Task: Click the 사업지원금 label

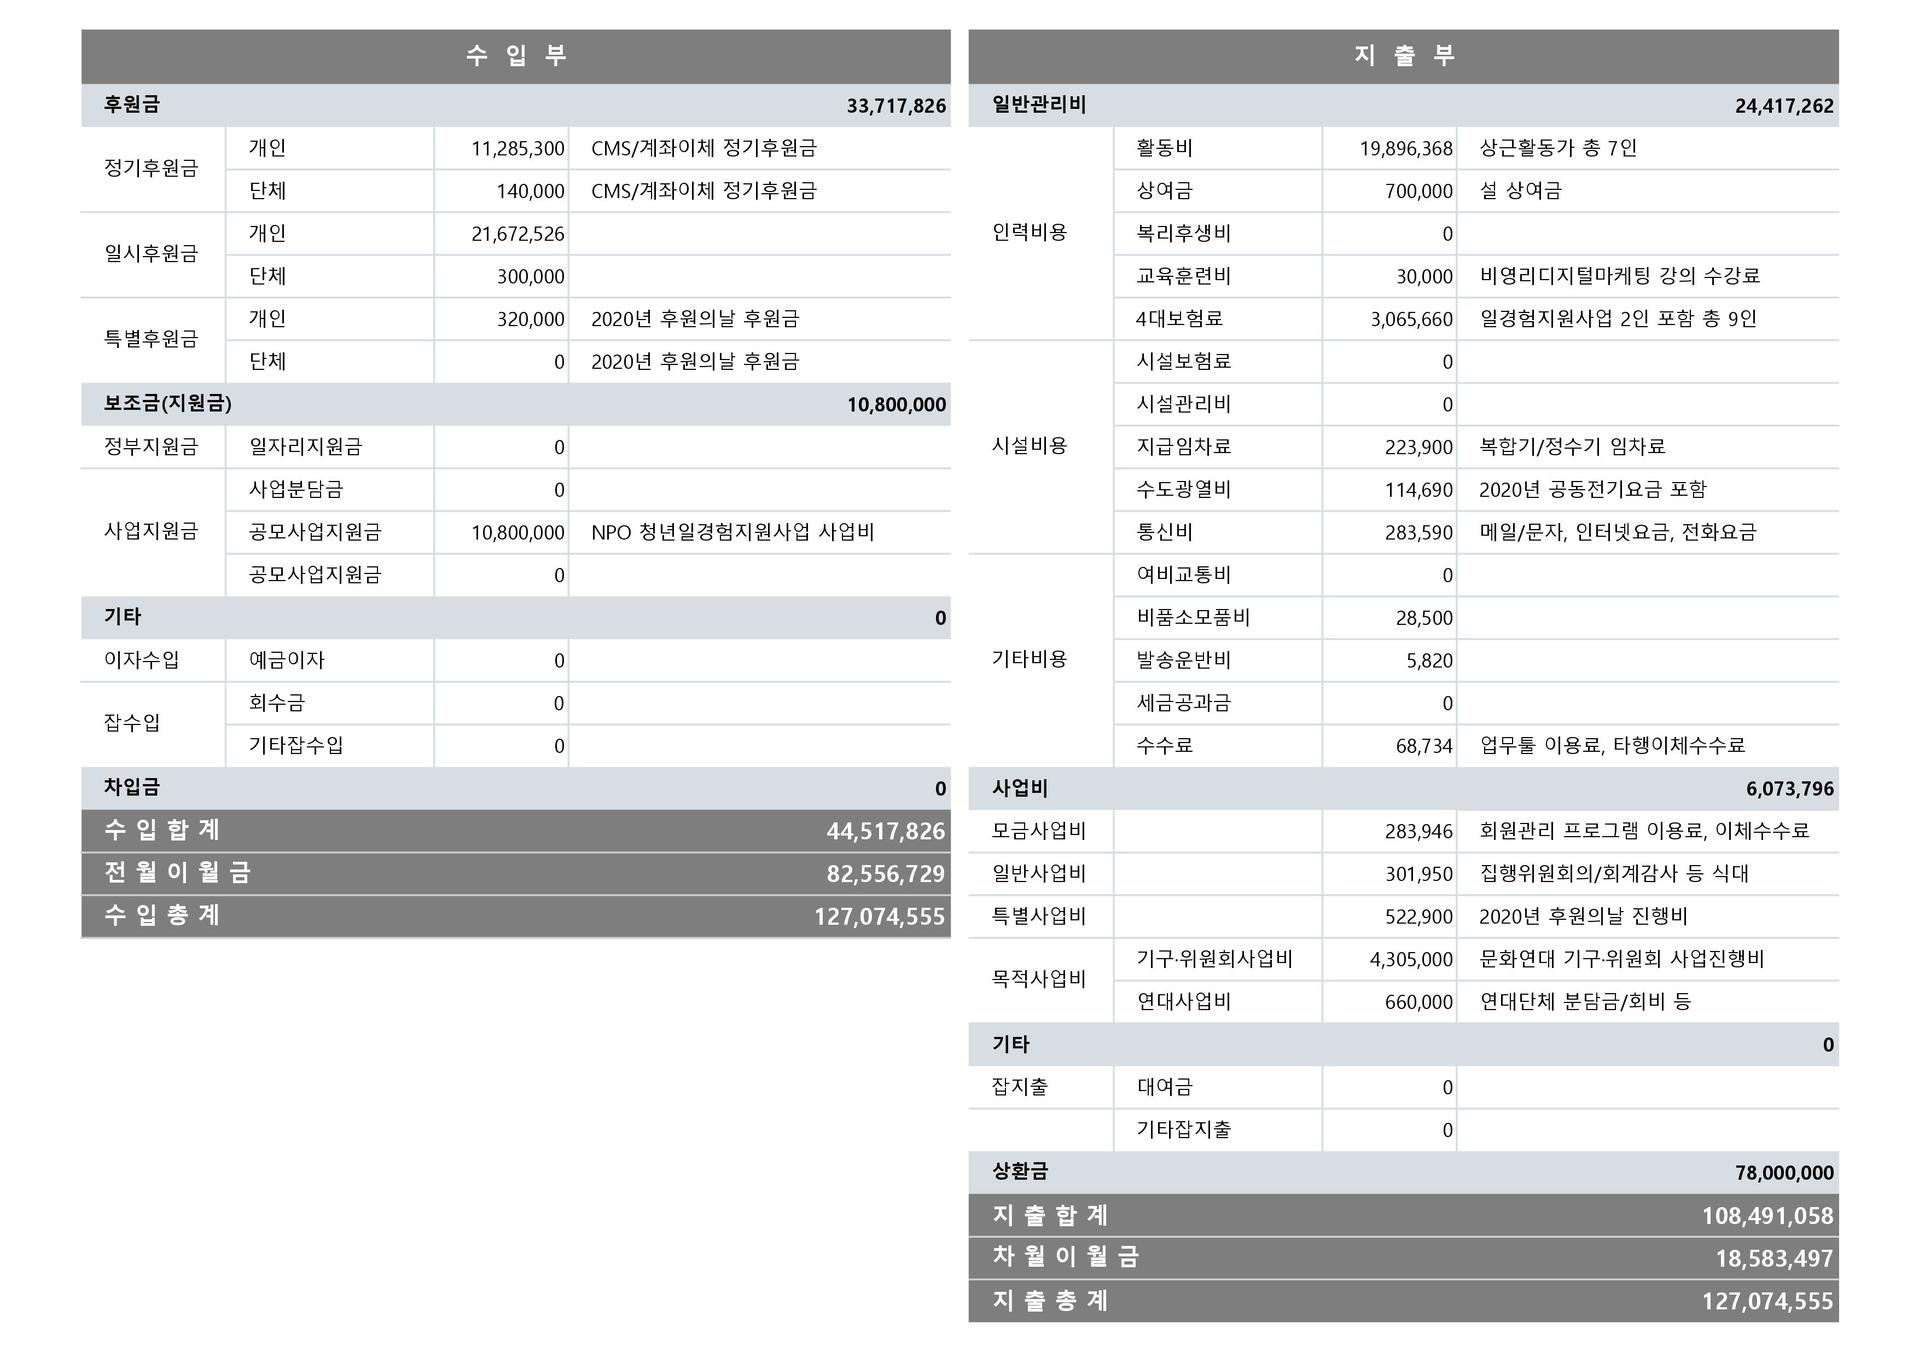Action: pyautogui.click(x=151, y=532)
